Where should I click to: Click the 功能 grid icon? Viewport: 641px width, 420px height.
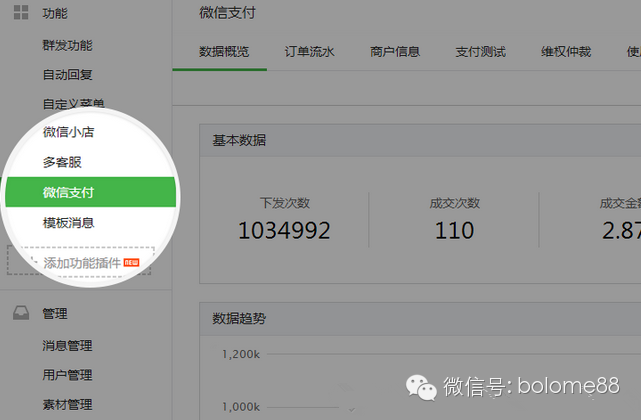[21, 12]
